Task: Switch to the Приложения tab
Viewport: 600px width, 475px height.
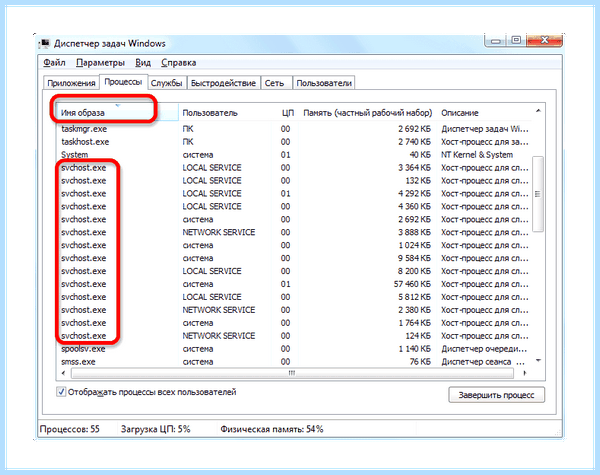Action: click(x=71, y=83)
